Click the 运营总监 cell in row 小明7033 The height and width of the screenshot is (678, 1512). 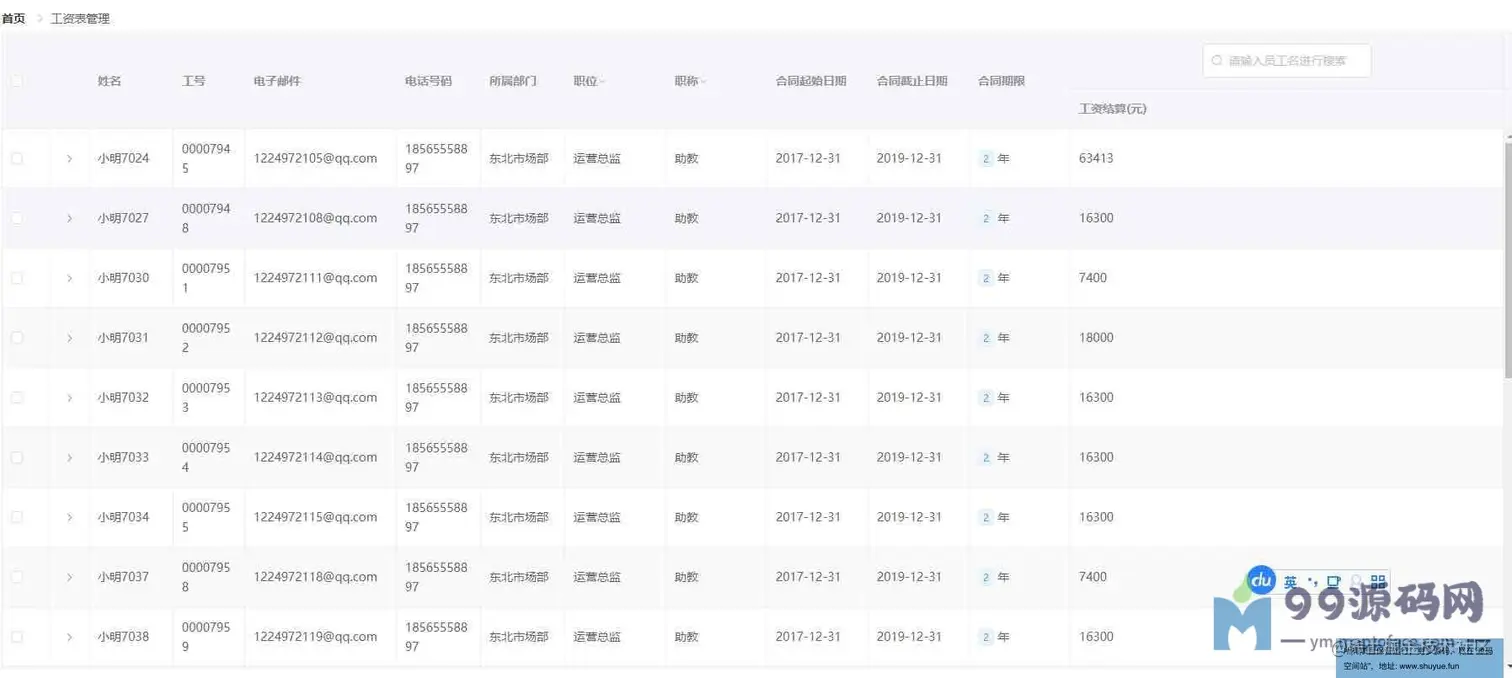pyautogui.click(x=597, y=457)
